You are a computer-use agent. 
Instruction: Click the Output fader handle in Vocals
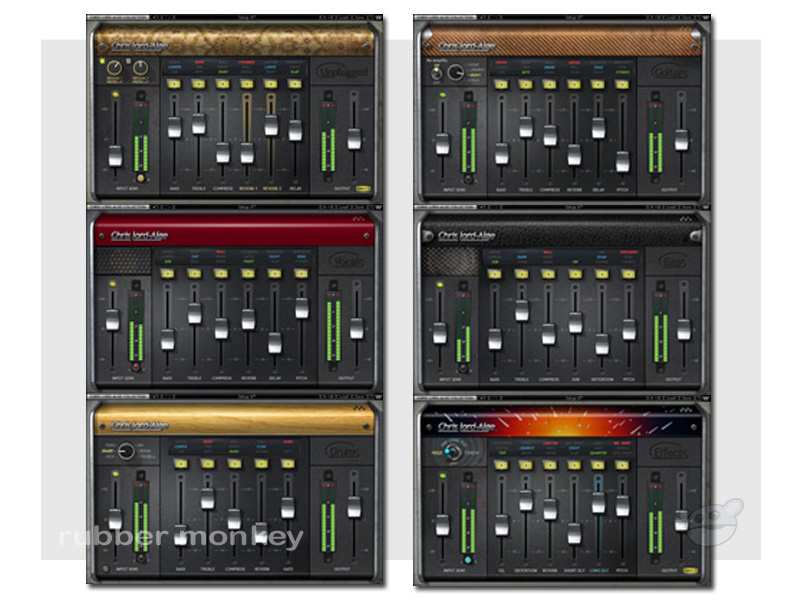click(357, 329)
